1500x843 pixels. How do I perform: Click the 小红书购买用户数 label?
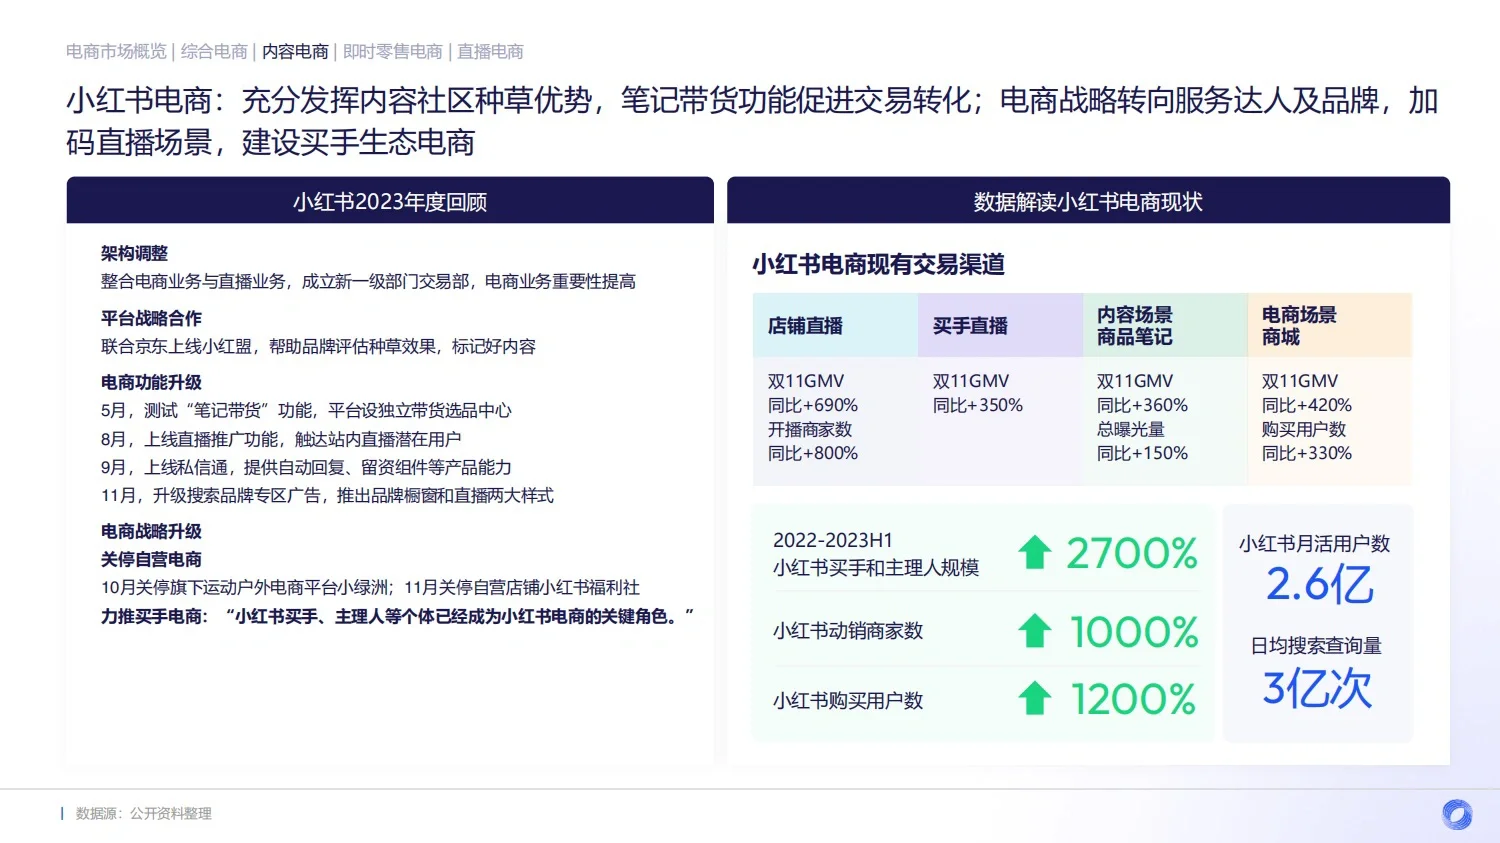(x=848, y=701)
